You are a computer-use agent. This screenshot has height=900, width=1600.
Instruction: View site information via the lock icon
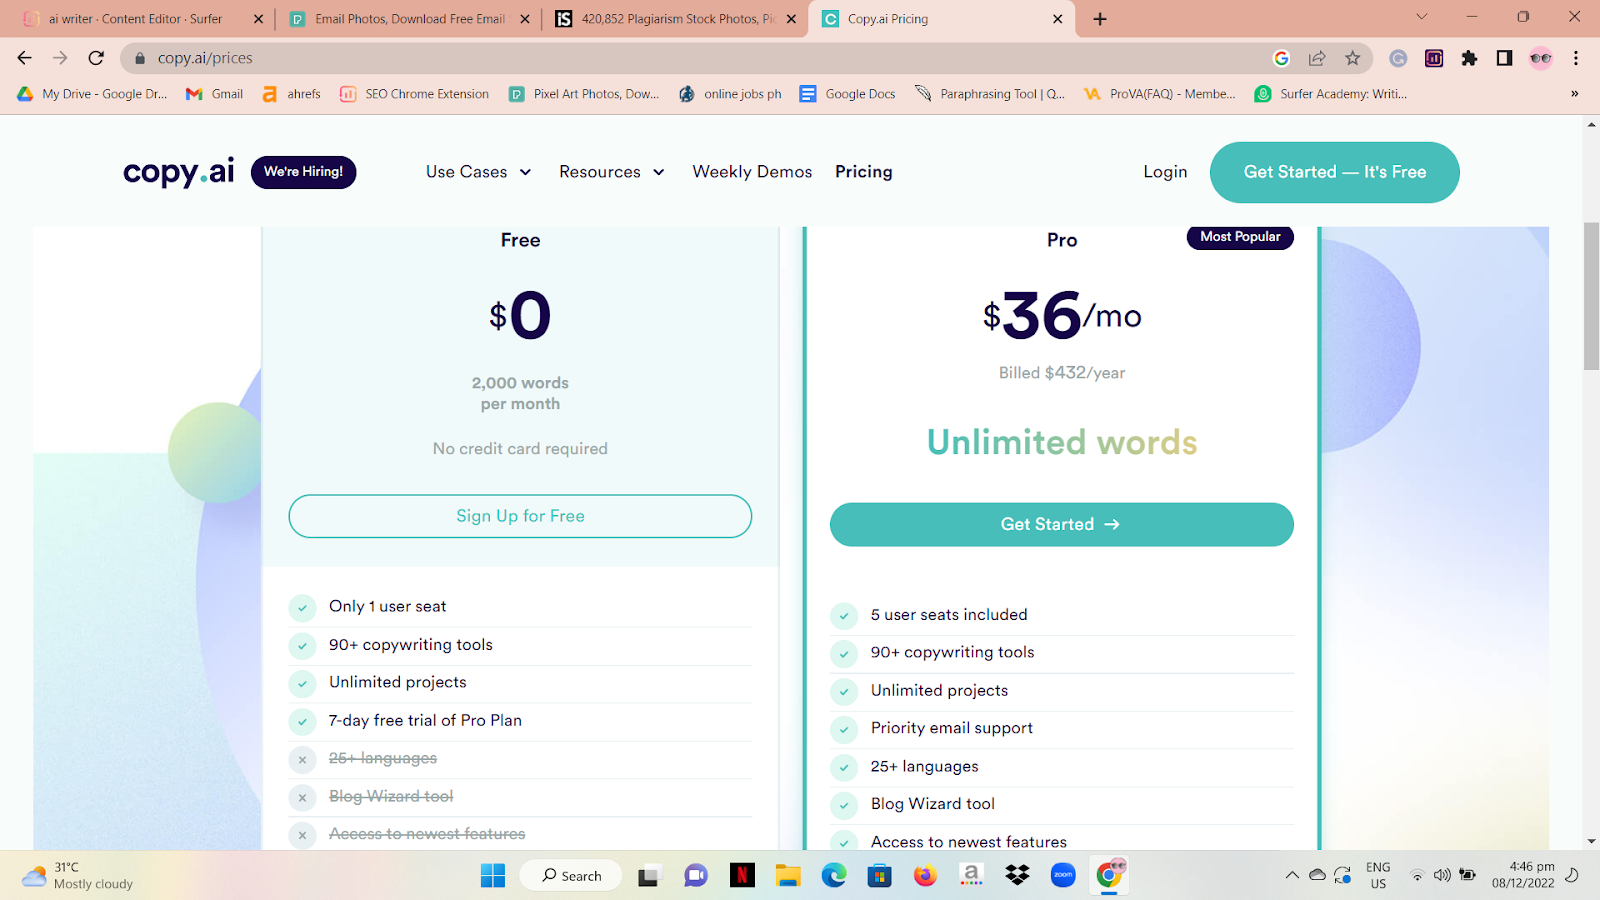140,58
